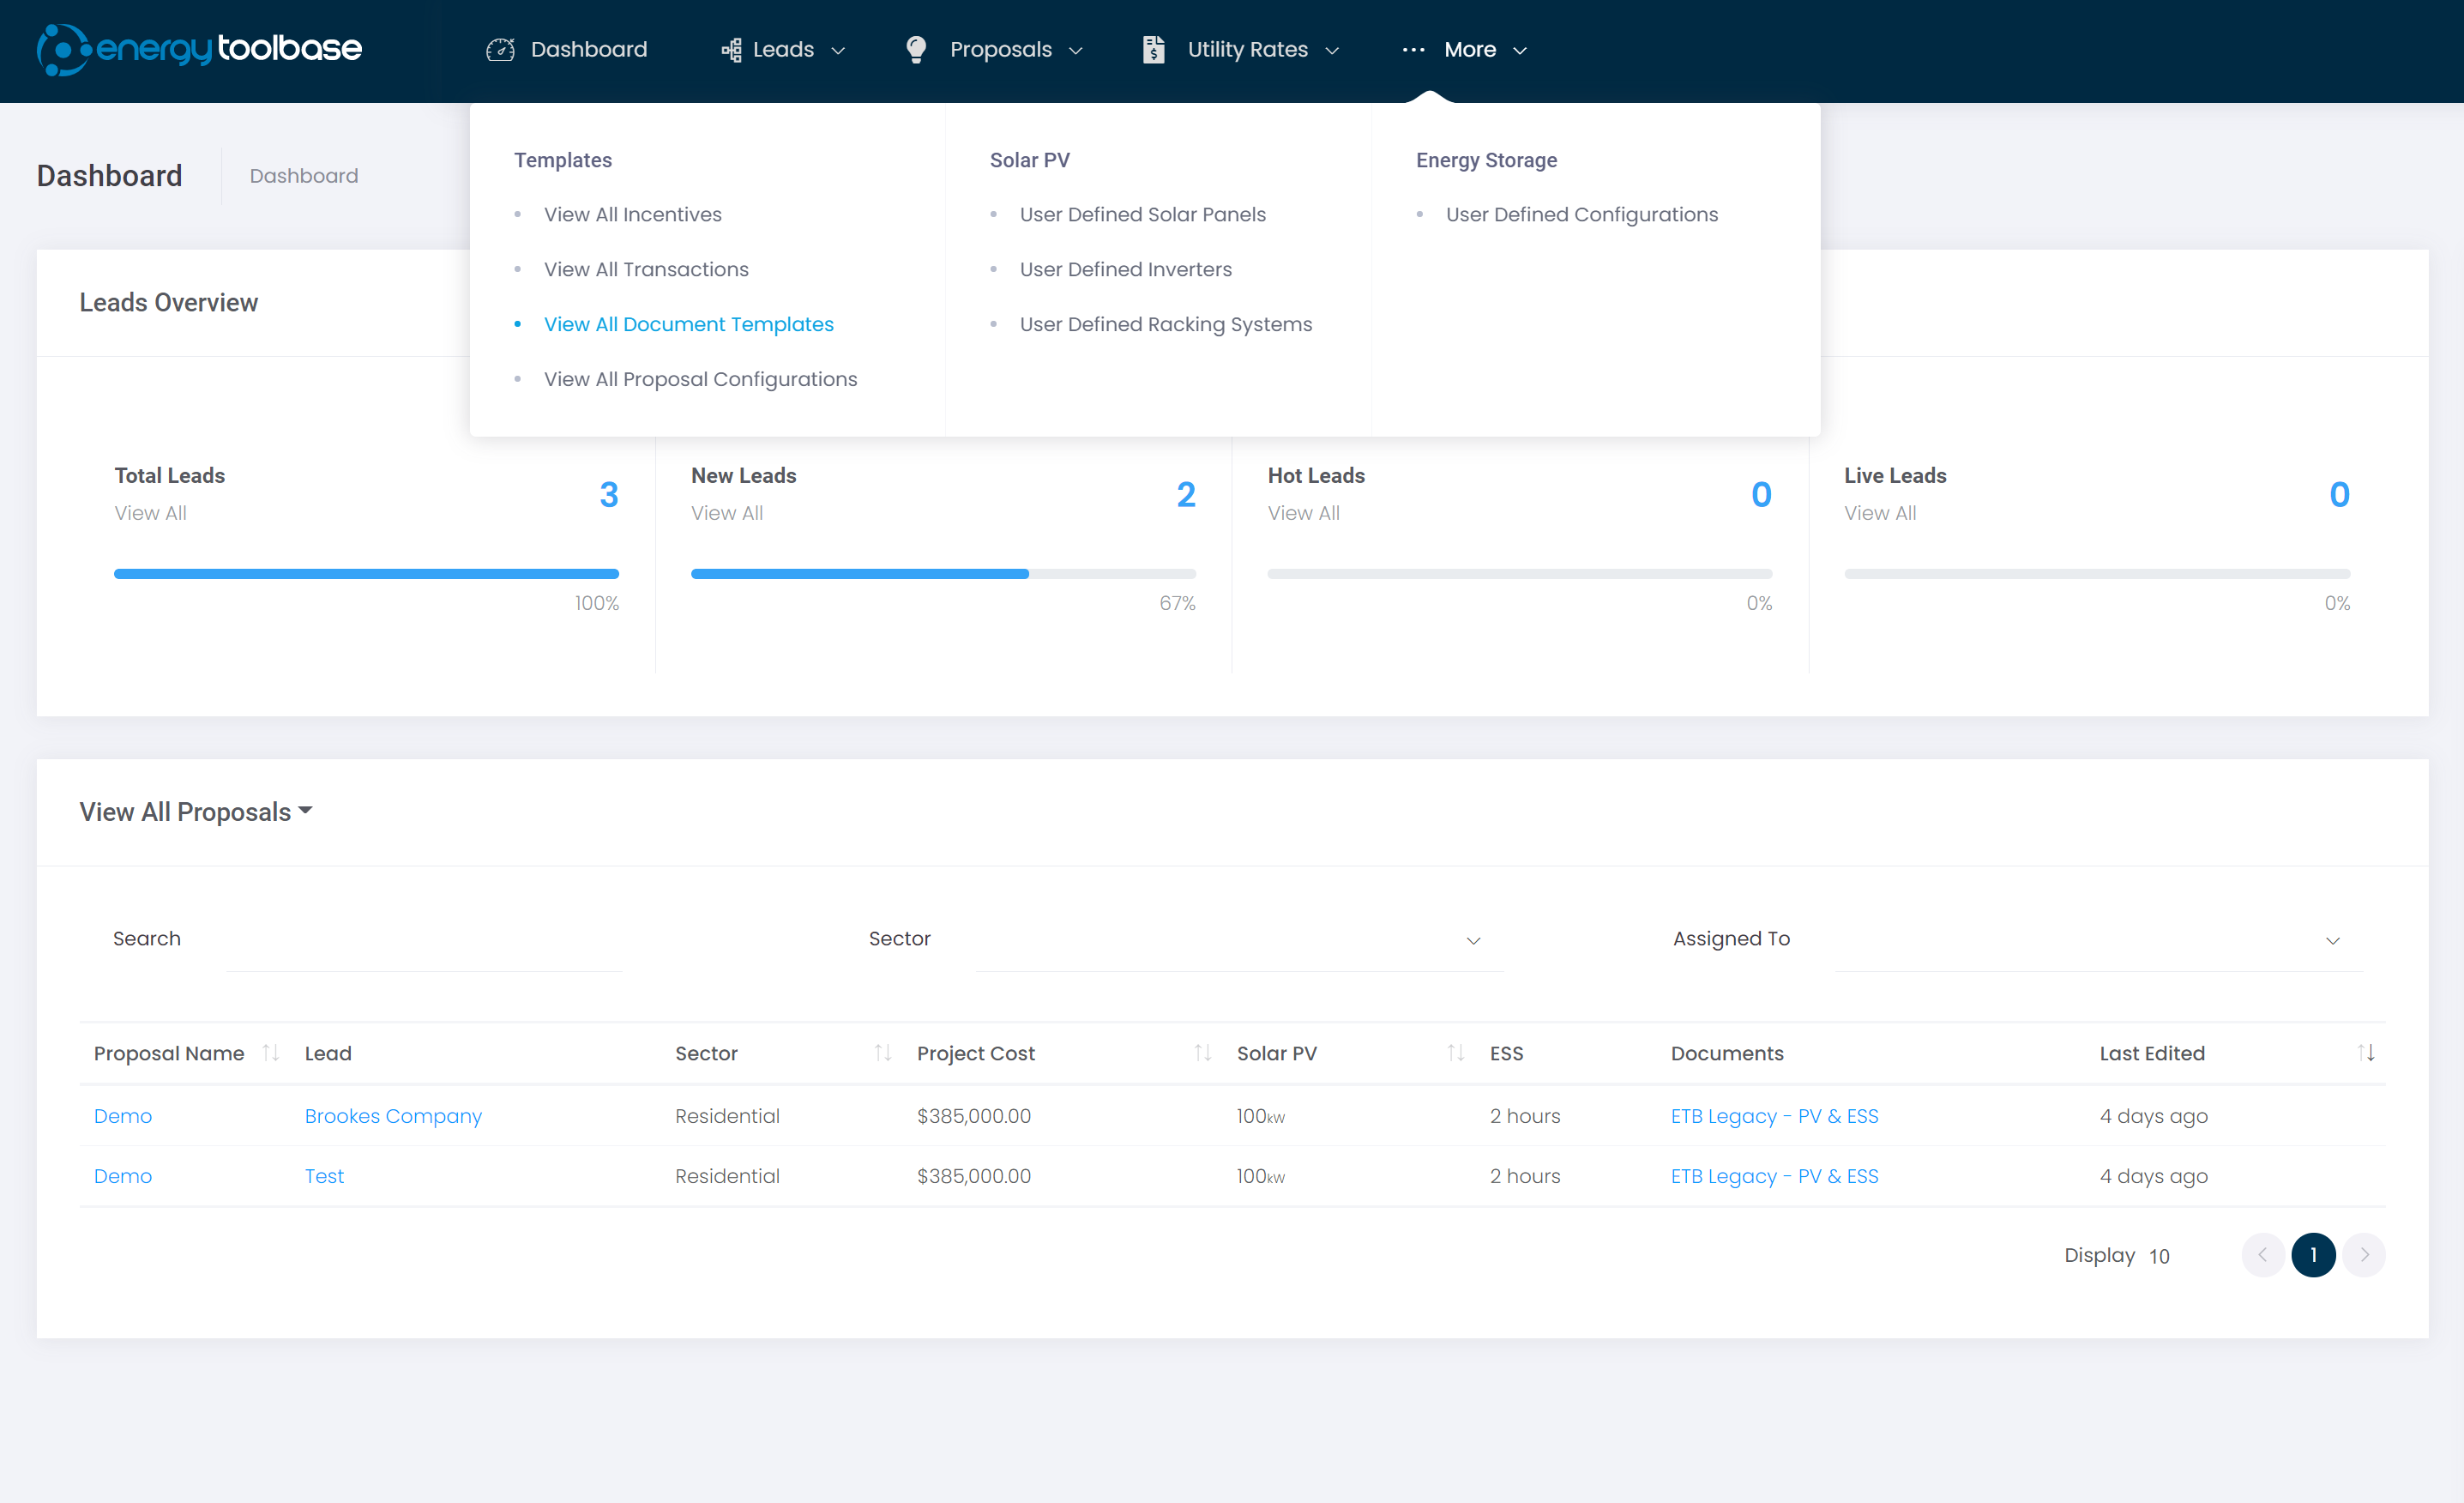Click the Hot Leads 0% progress bar
This screenshot has height=1503, width=2464.
(x=1520, y=574)
